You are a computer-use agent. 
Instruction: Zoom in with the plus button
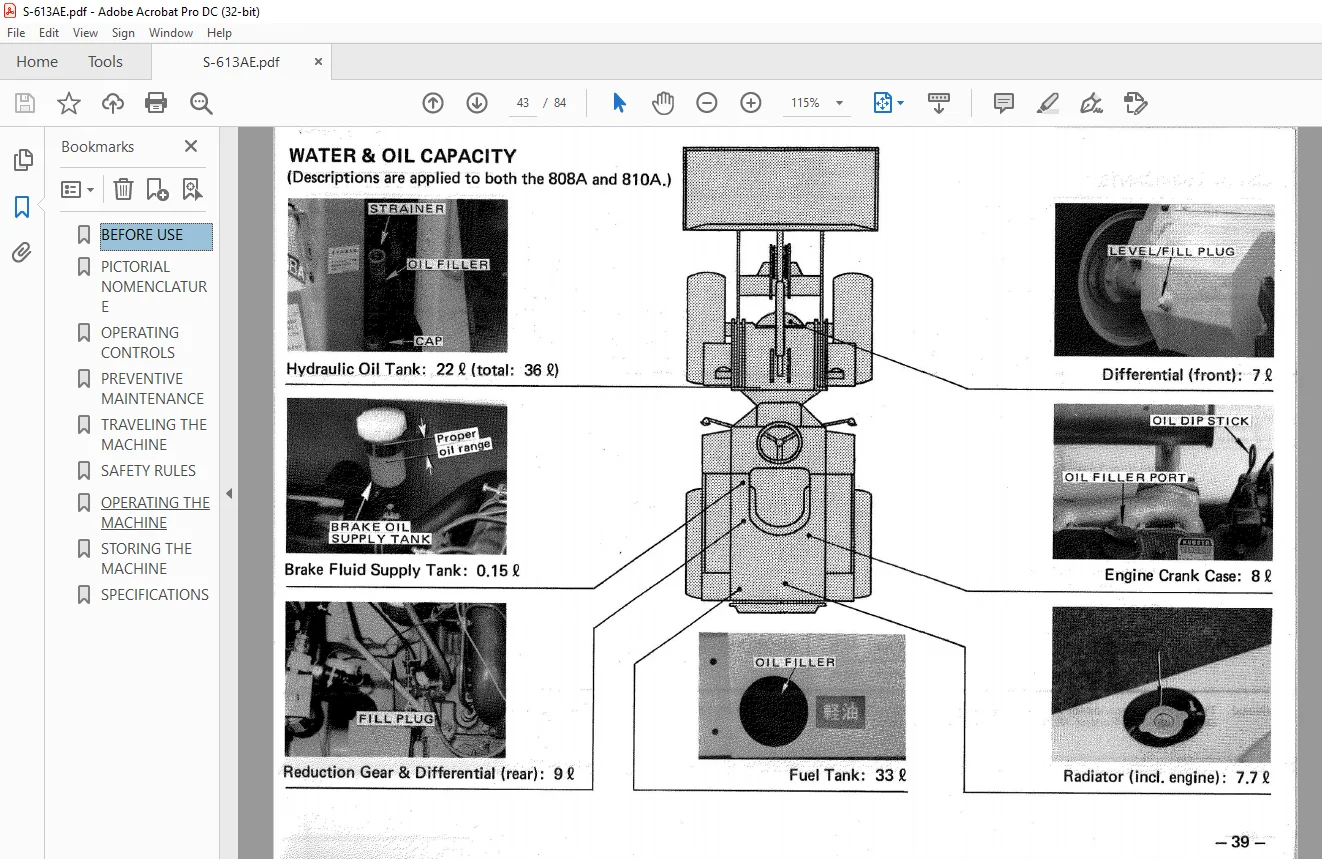[x=751, y=103]
